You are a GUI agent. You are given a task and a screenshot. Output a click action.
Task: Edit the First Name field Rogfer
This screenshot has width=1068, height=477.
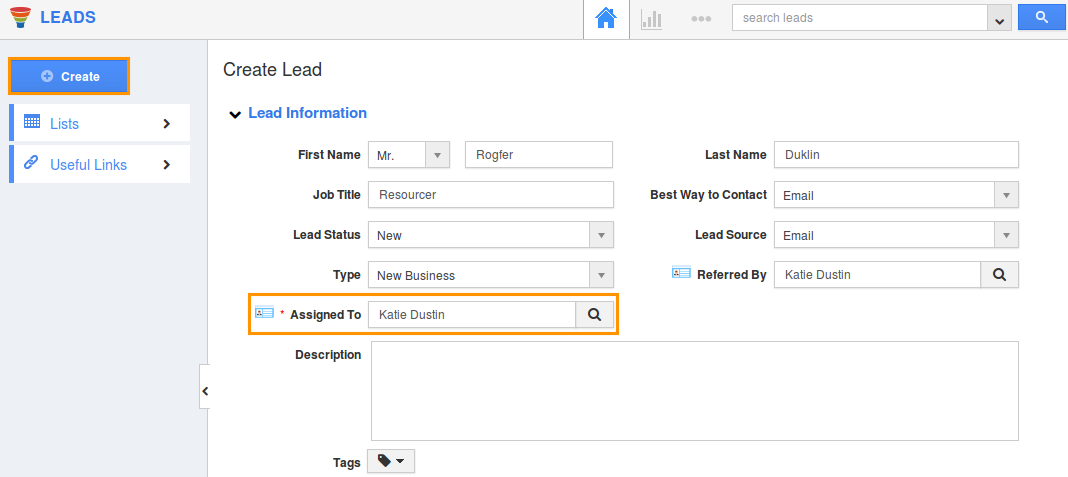pos(539,155)
